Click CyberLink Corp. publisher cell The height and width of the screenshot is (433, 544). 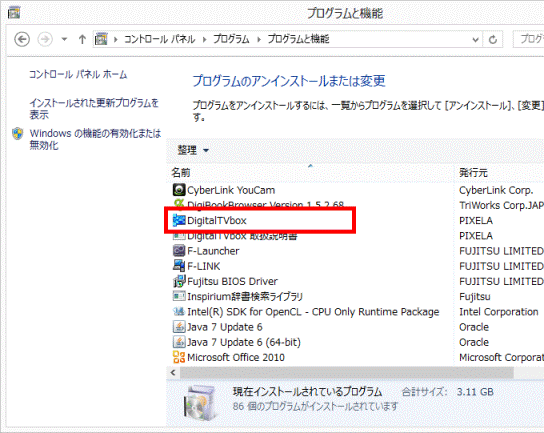(496, 190)
